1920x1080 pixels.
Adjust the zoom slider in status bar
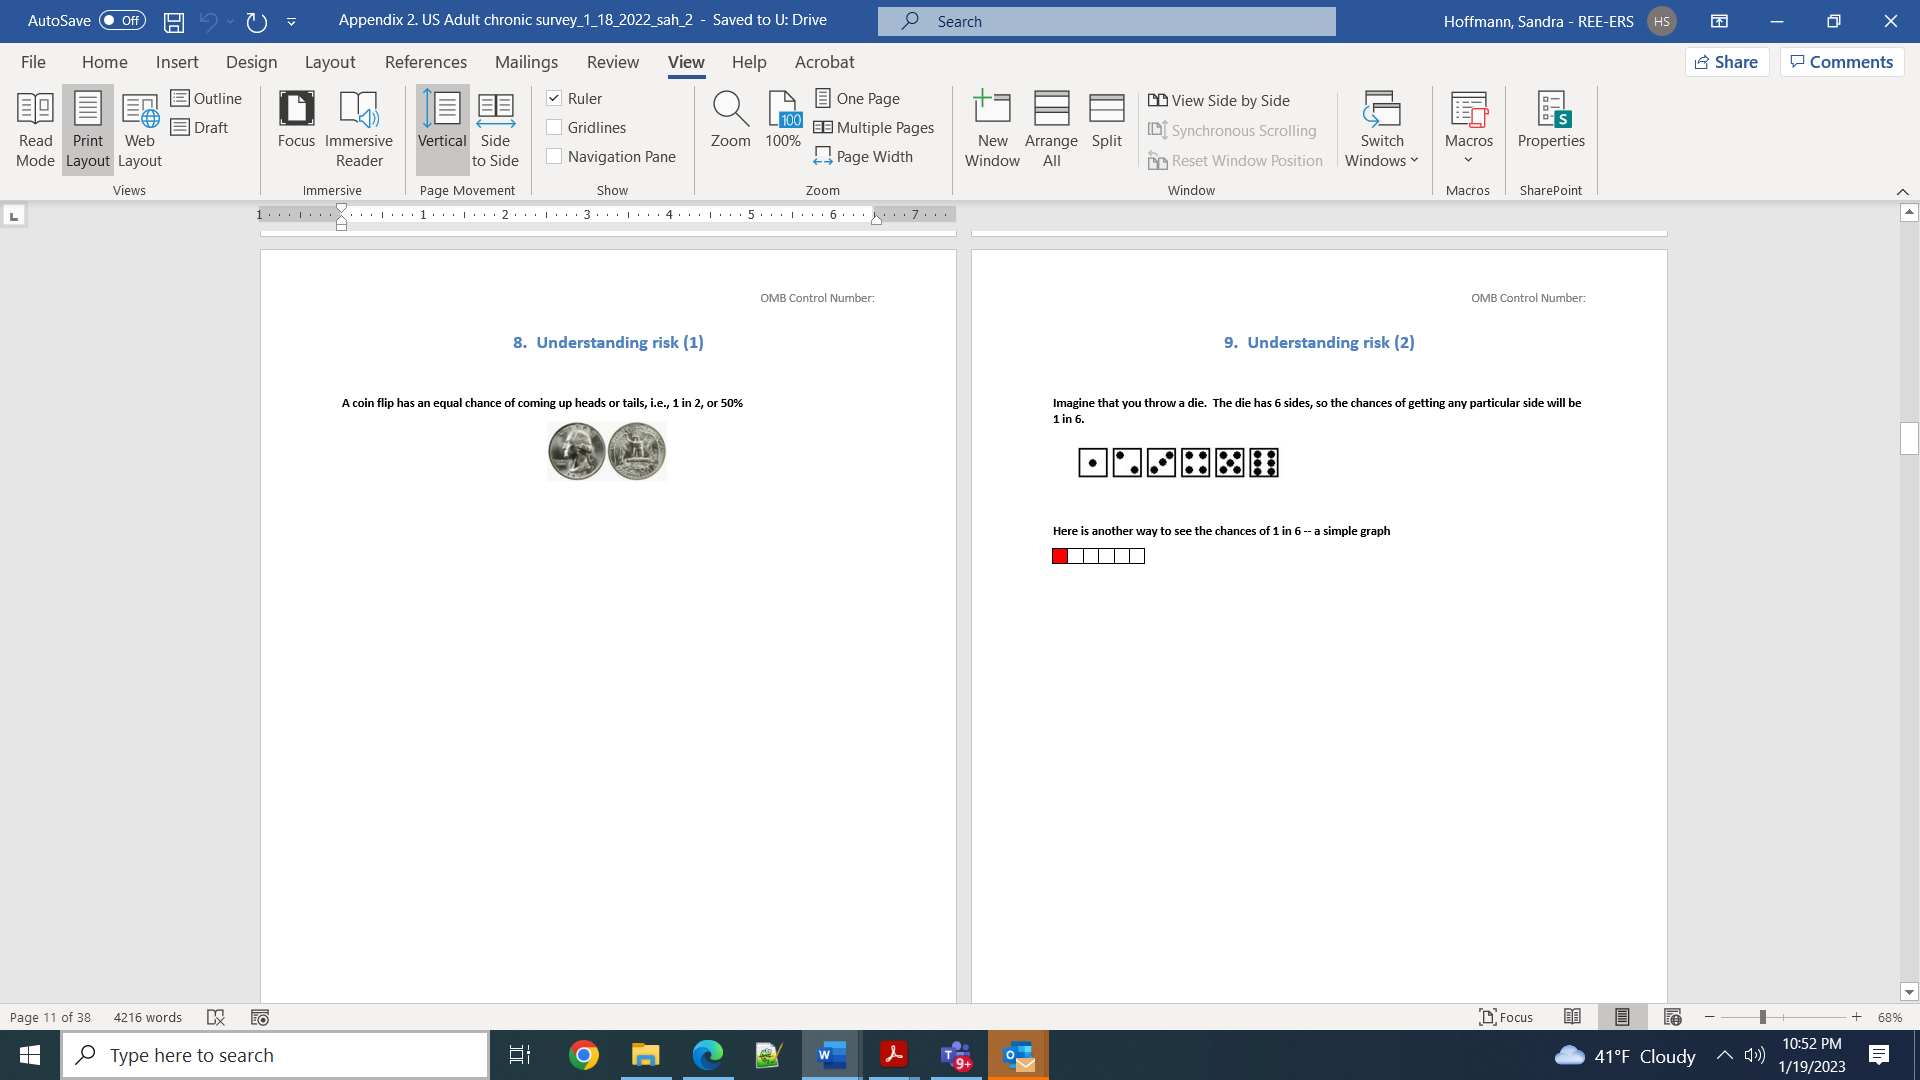pos(1762,1017)
